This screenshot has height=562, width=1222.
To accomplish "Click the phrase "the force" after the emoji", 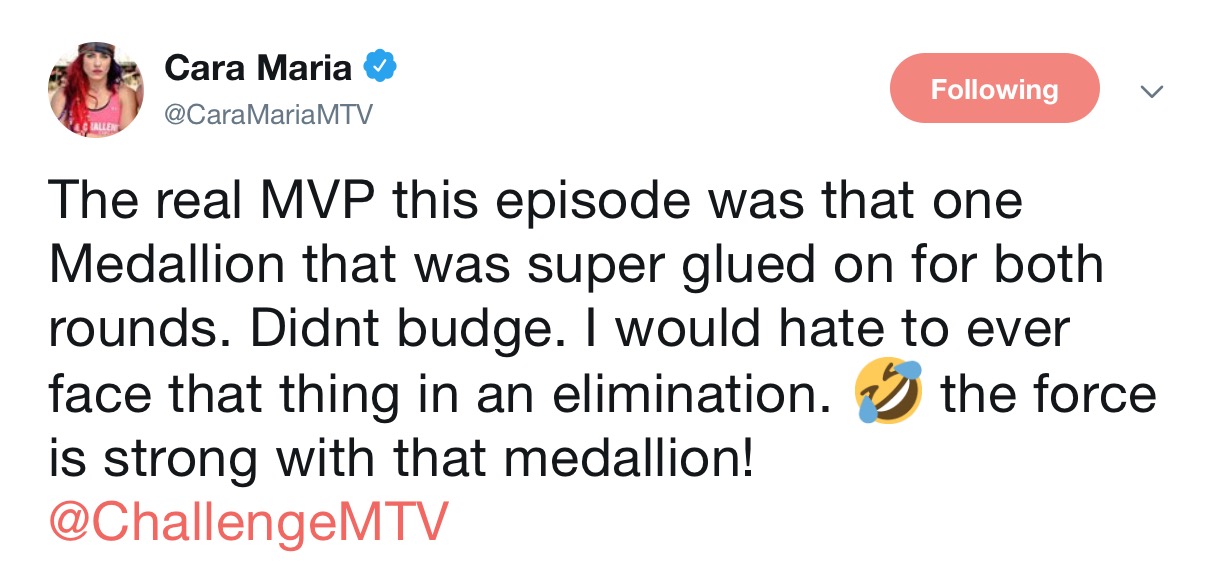I will (1048, 396).
